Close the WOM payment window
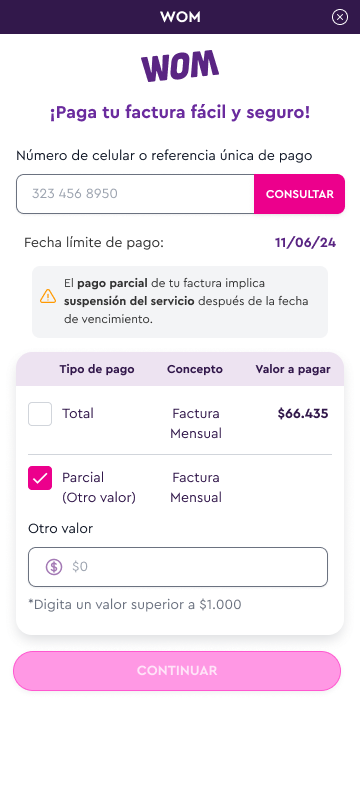 pyautogui.click(x=340, y=17)
